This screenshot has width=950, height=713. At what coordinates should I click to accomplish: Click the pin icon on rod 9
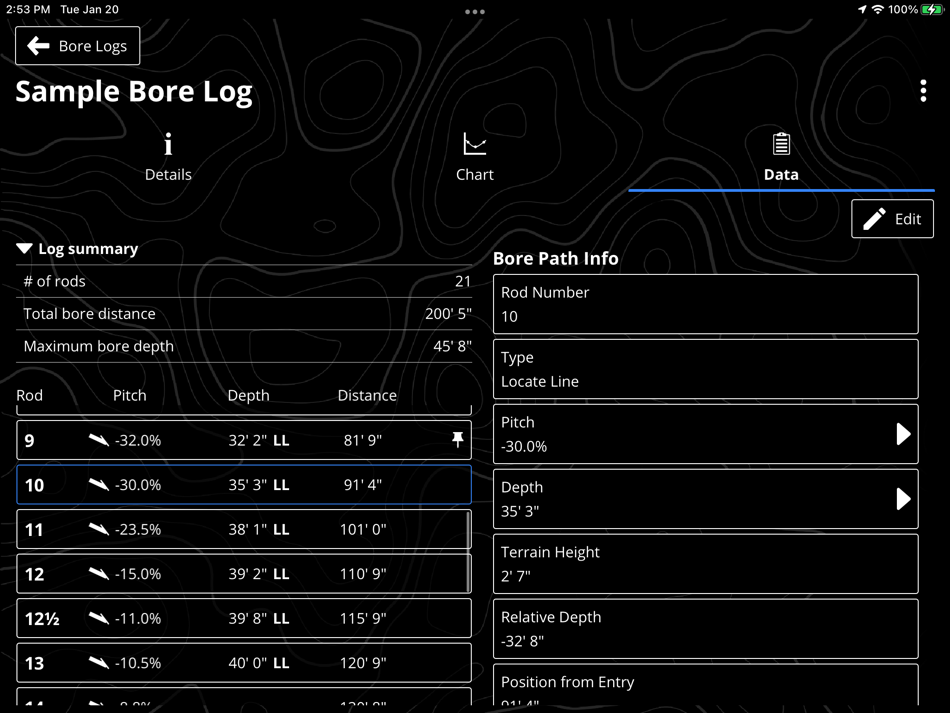[457, 440]
